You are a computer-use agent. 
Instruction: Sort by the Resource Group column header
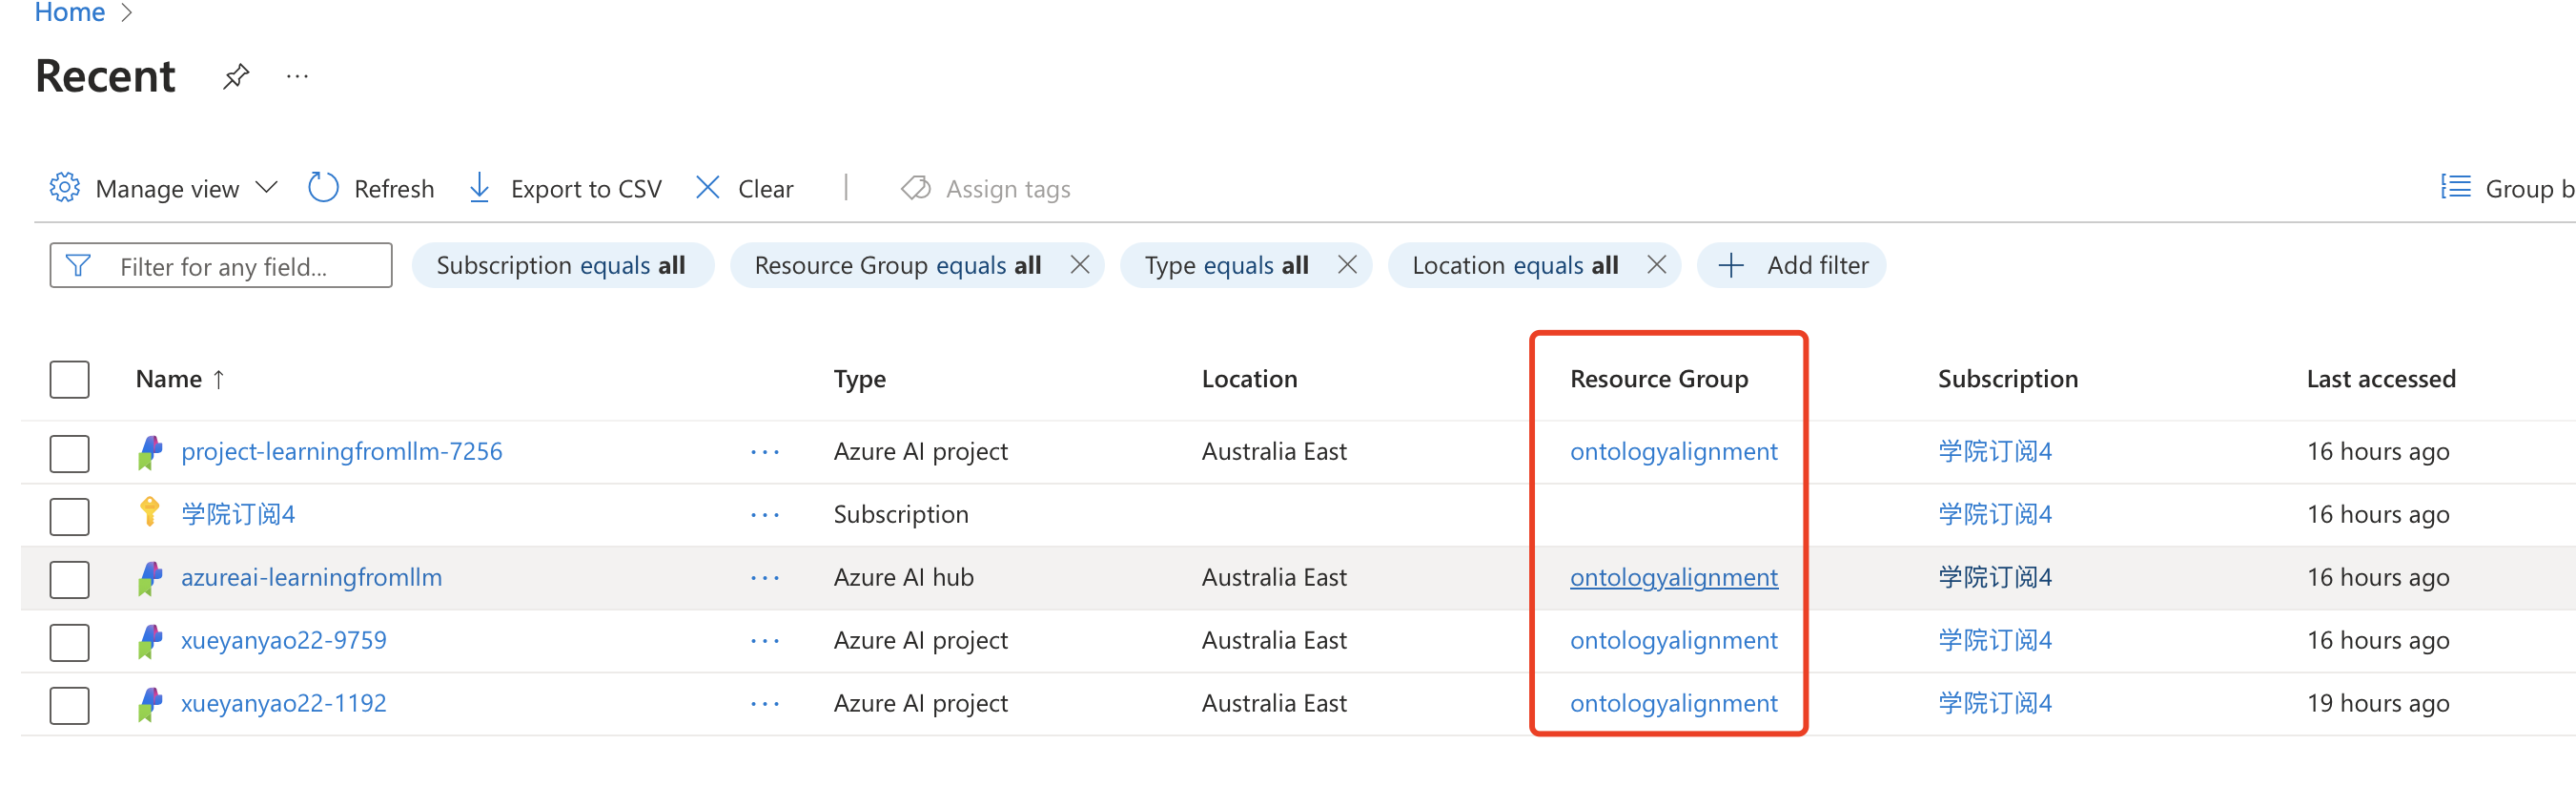click(x=1659, y=379)
